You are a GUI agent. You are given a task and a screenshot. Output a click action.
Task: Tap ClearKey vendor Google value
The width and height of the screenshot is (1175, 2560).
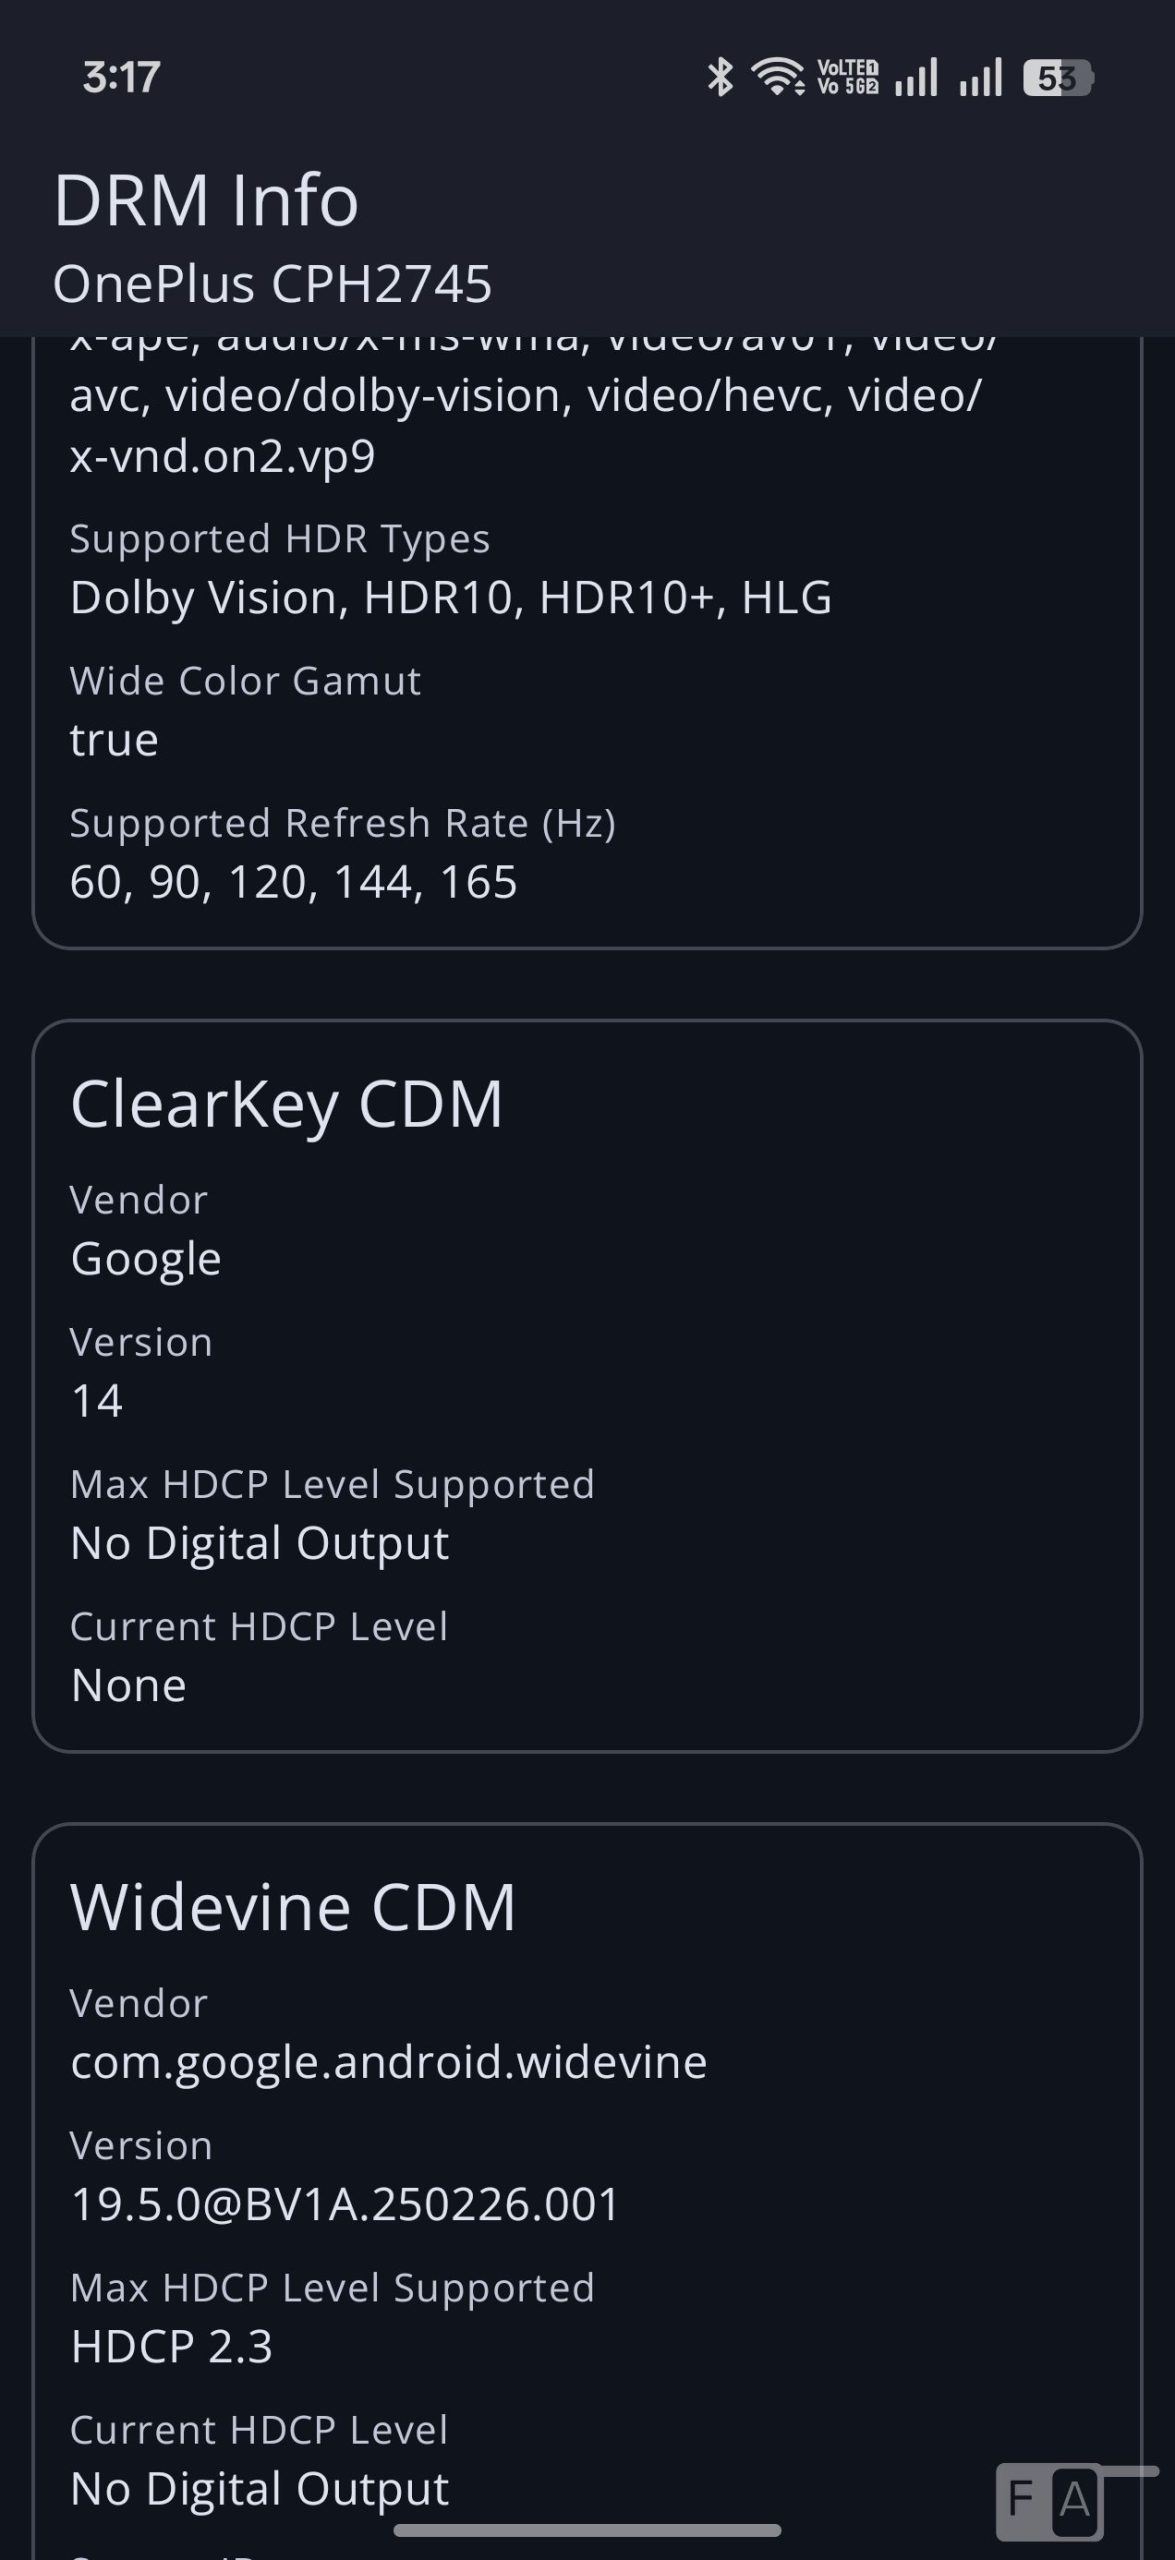146,1258
